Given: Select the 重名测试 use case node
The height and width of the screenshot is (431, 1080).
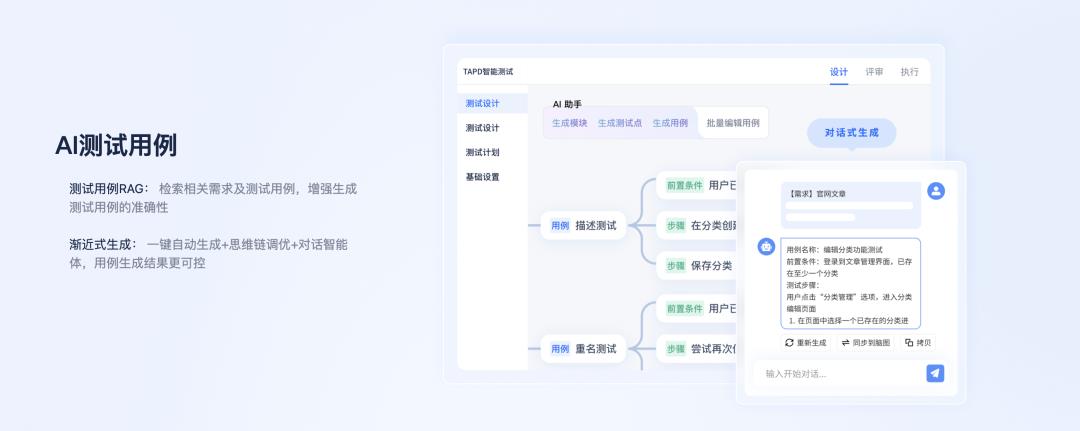Looking at the screenshot, I should click(x=583, y=349).
